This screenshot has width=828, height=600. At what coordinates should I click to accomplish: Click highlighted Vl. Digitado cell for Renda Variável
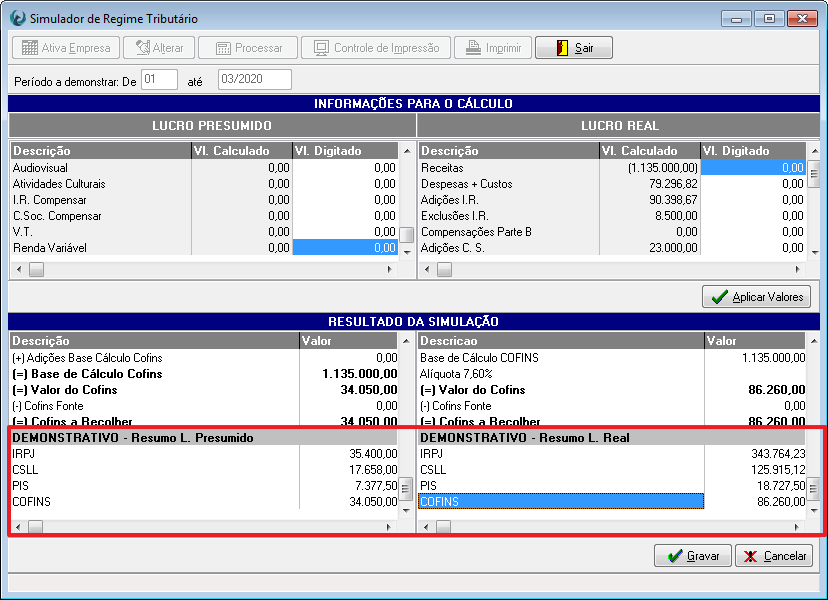pos(345,248)
